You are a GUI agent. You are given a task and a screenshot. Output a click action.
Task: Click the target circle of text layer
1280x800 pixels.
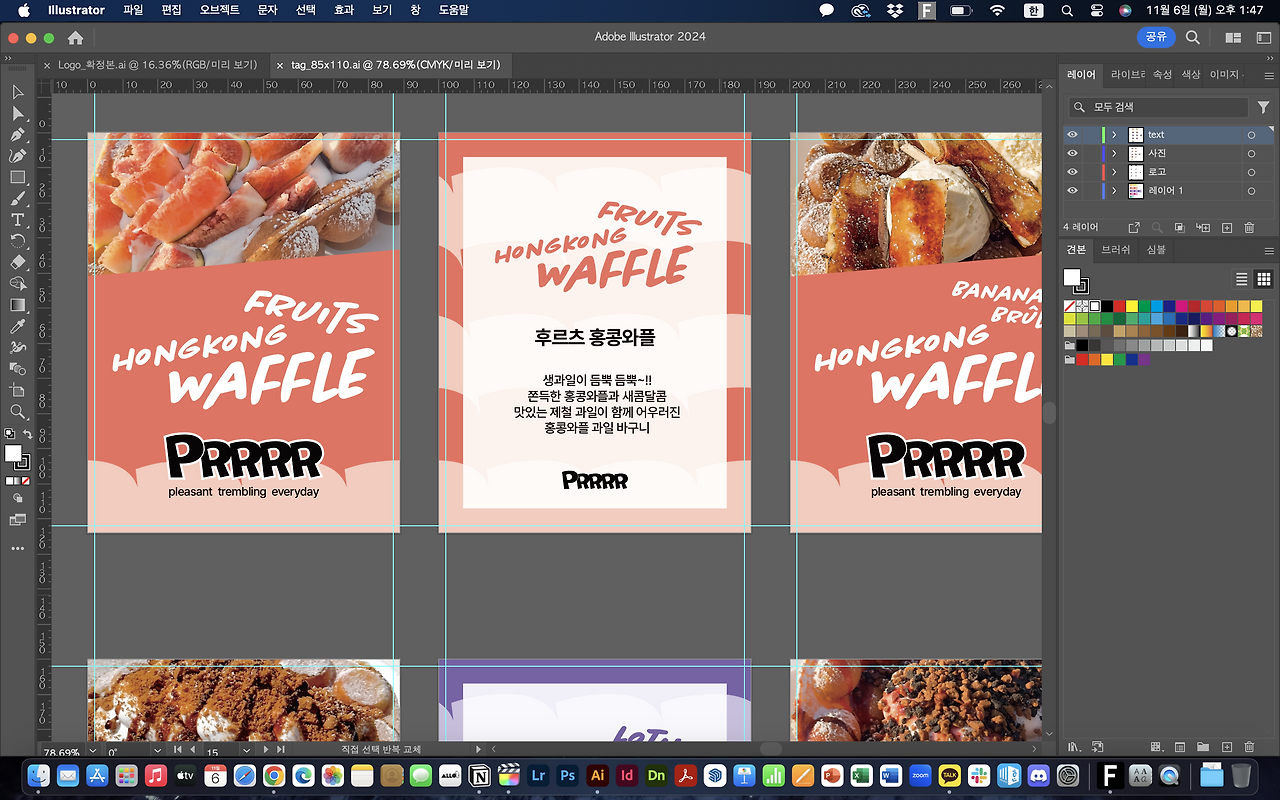click(x=1251, y=135)
